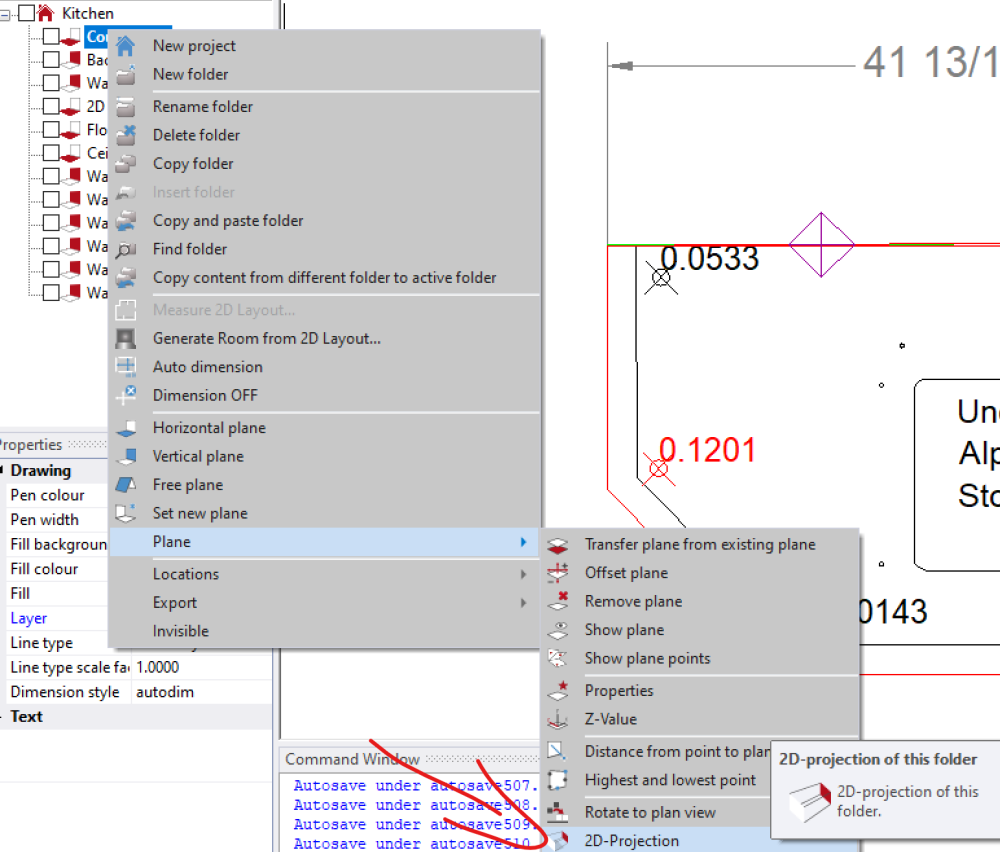Choose New project from context menu

[x=194, y=46]
